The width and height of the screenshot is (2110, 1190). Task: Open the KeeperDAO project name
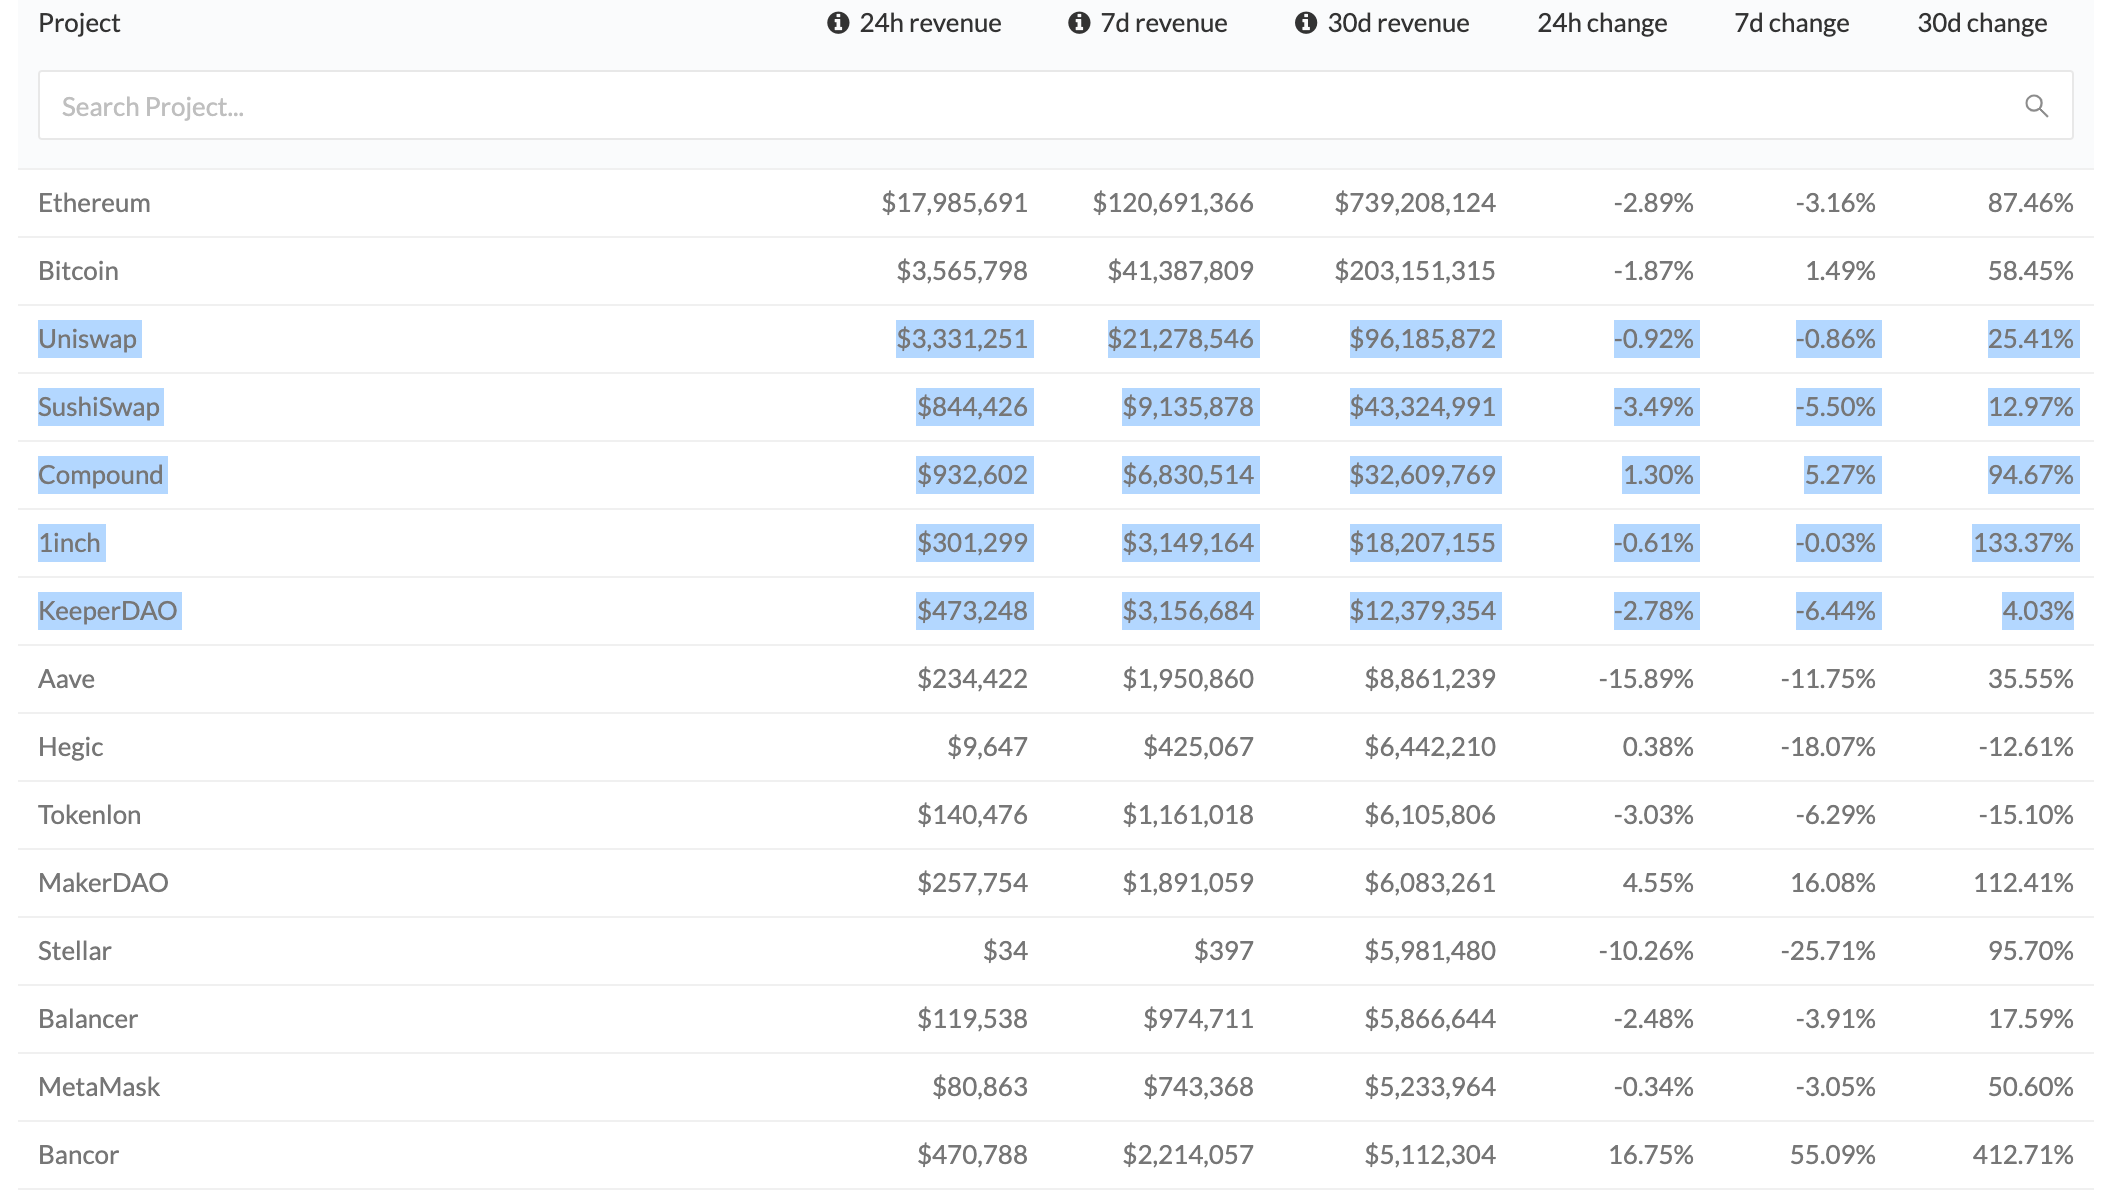click(x=107, y=611)
